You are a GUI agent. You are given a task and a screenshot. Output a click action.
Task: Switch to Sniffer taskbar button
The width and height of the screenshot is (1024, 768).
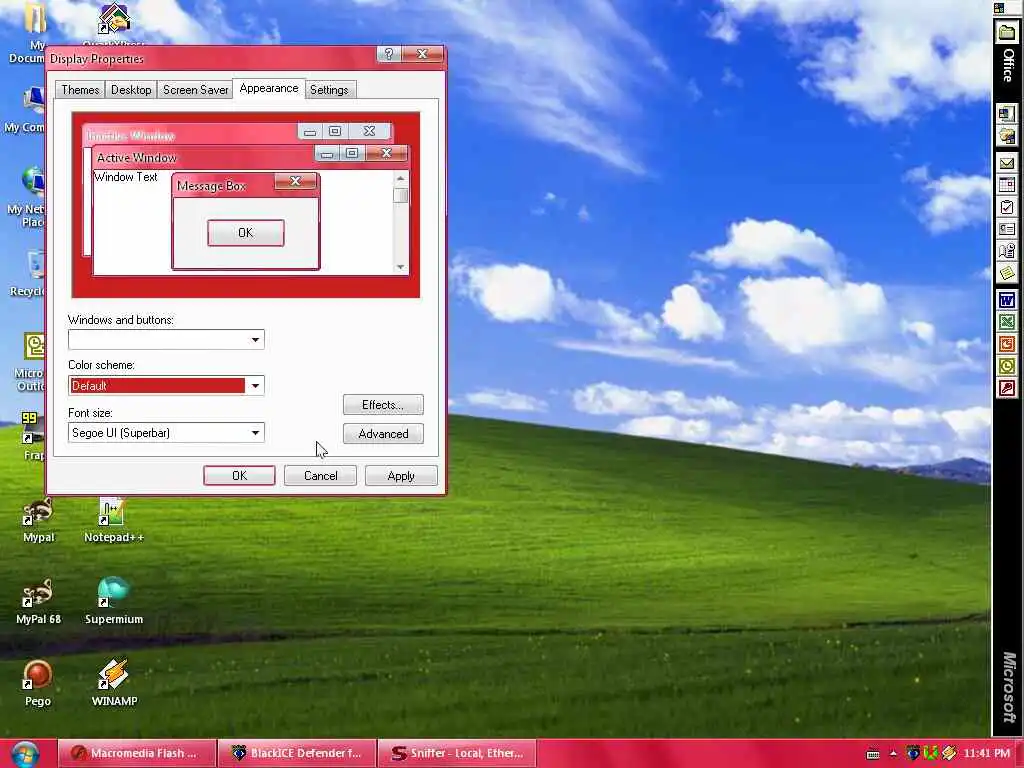click(457, 753)
